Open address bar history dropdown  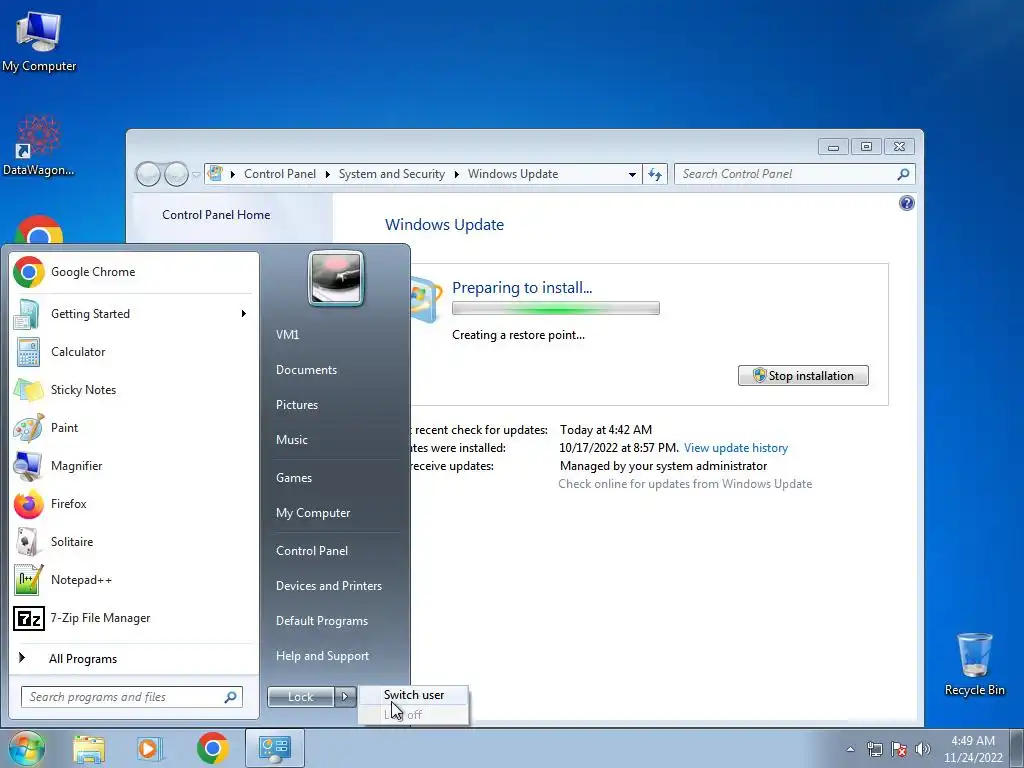[632, 174]
